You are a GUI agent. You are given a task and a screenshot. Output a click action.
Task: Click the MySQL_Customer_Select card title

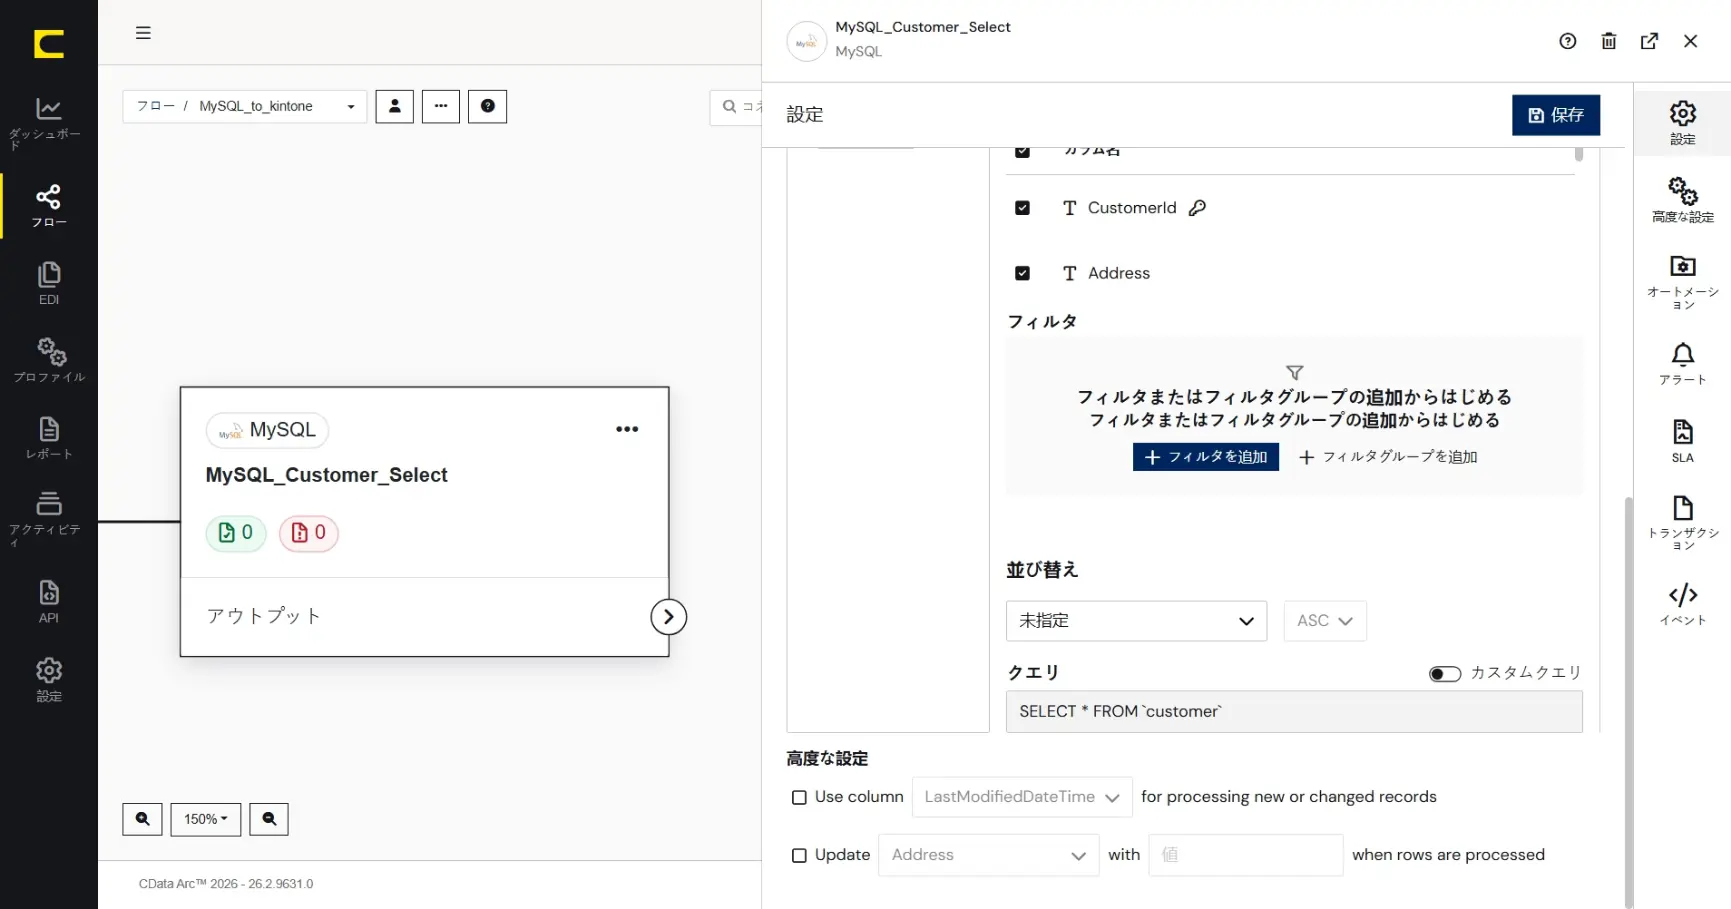(327, 475)
